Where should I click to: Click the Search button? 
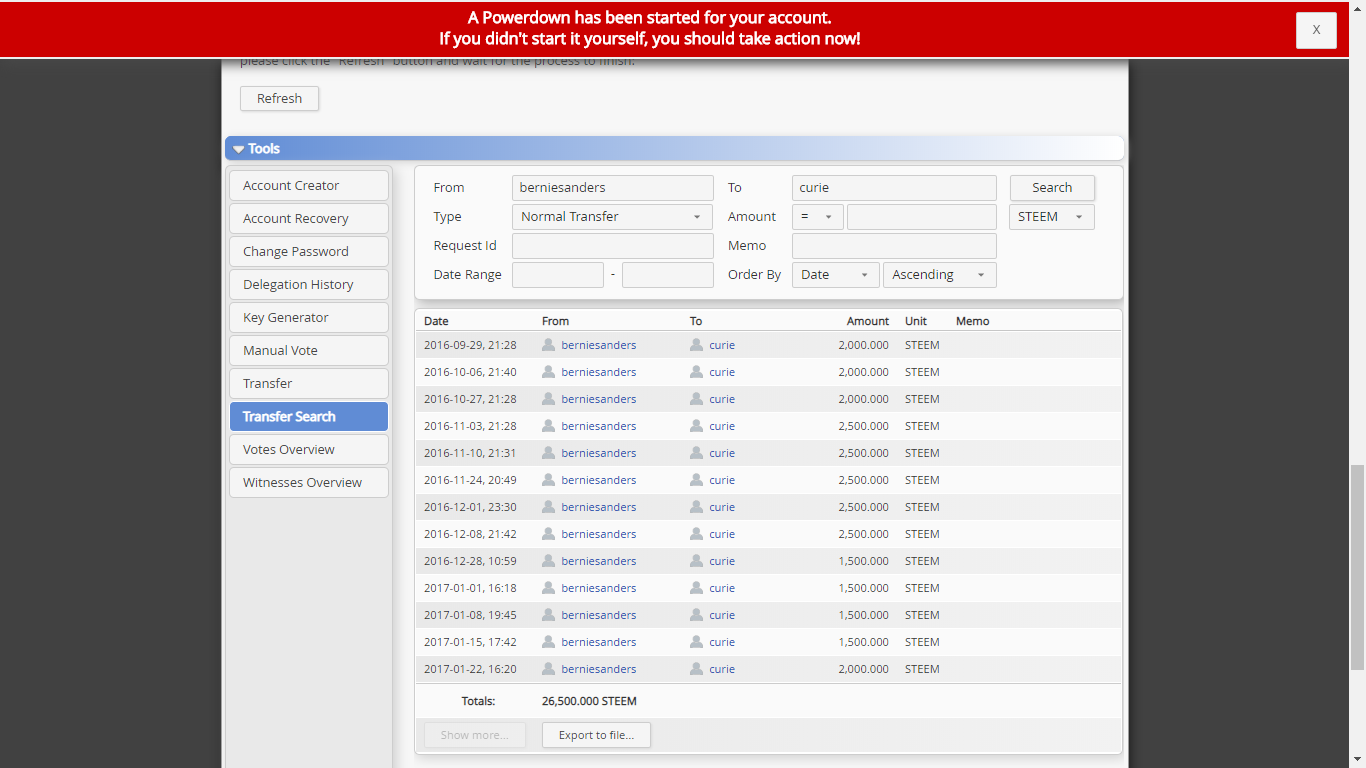[x=1052, y=187]
